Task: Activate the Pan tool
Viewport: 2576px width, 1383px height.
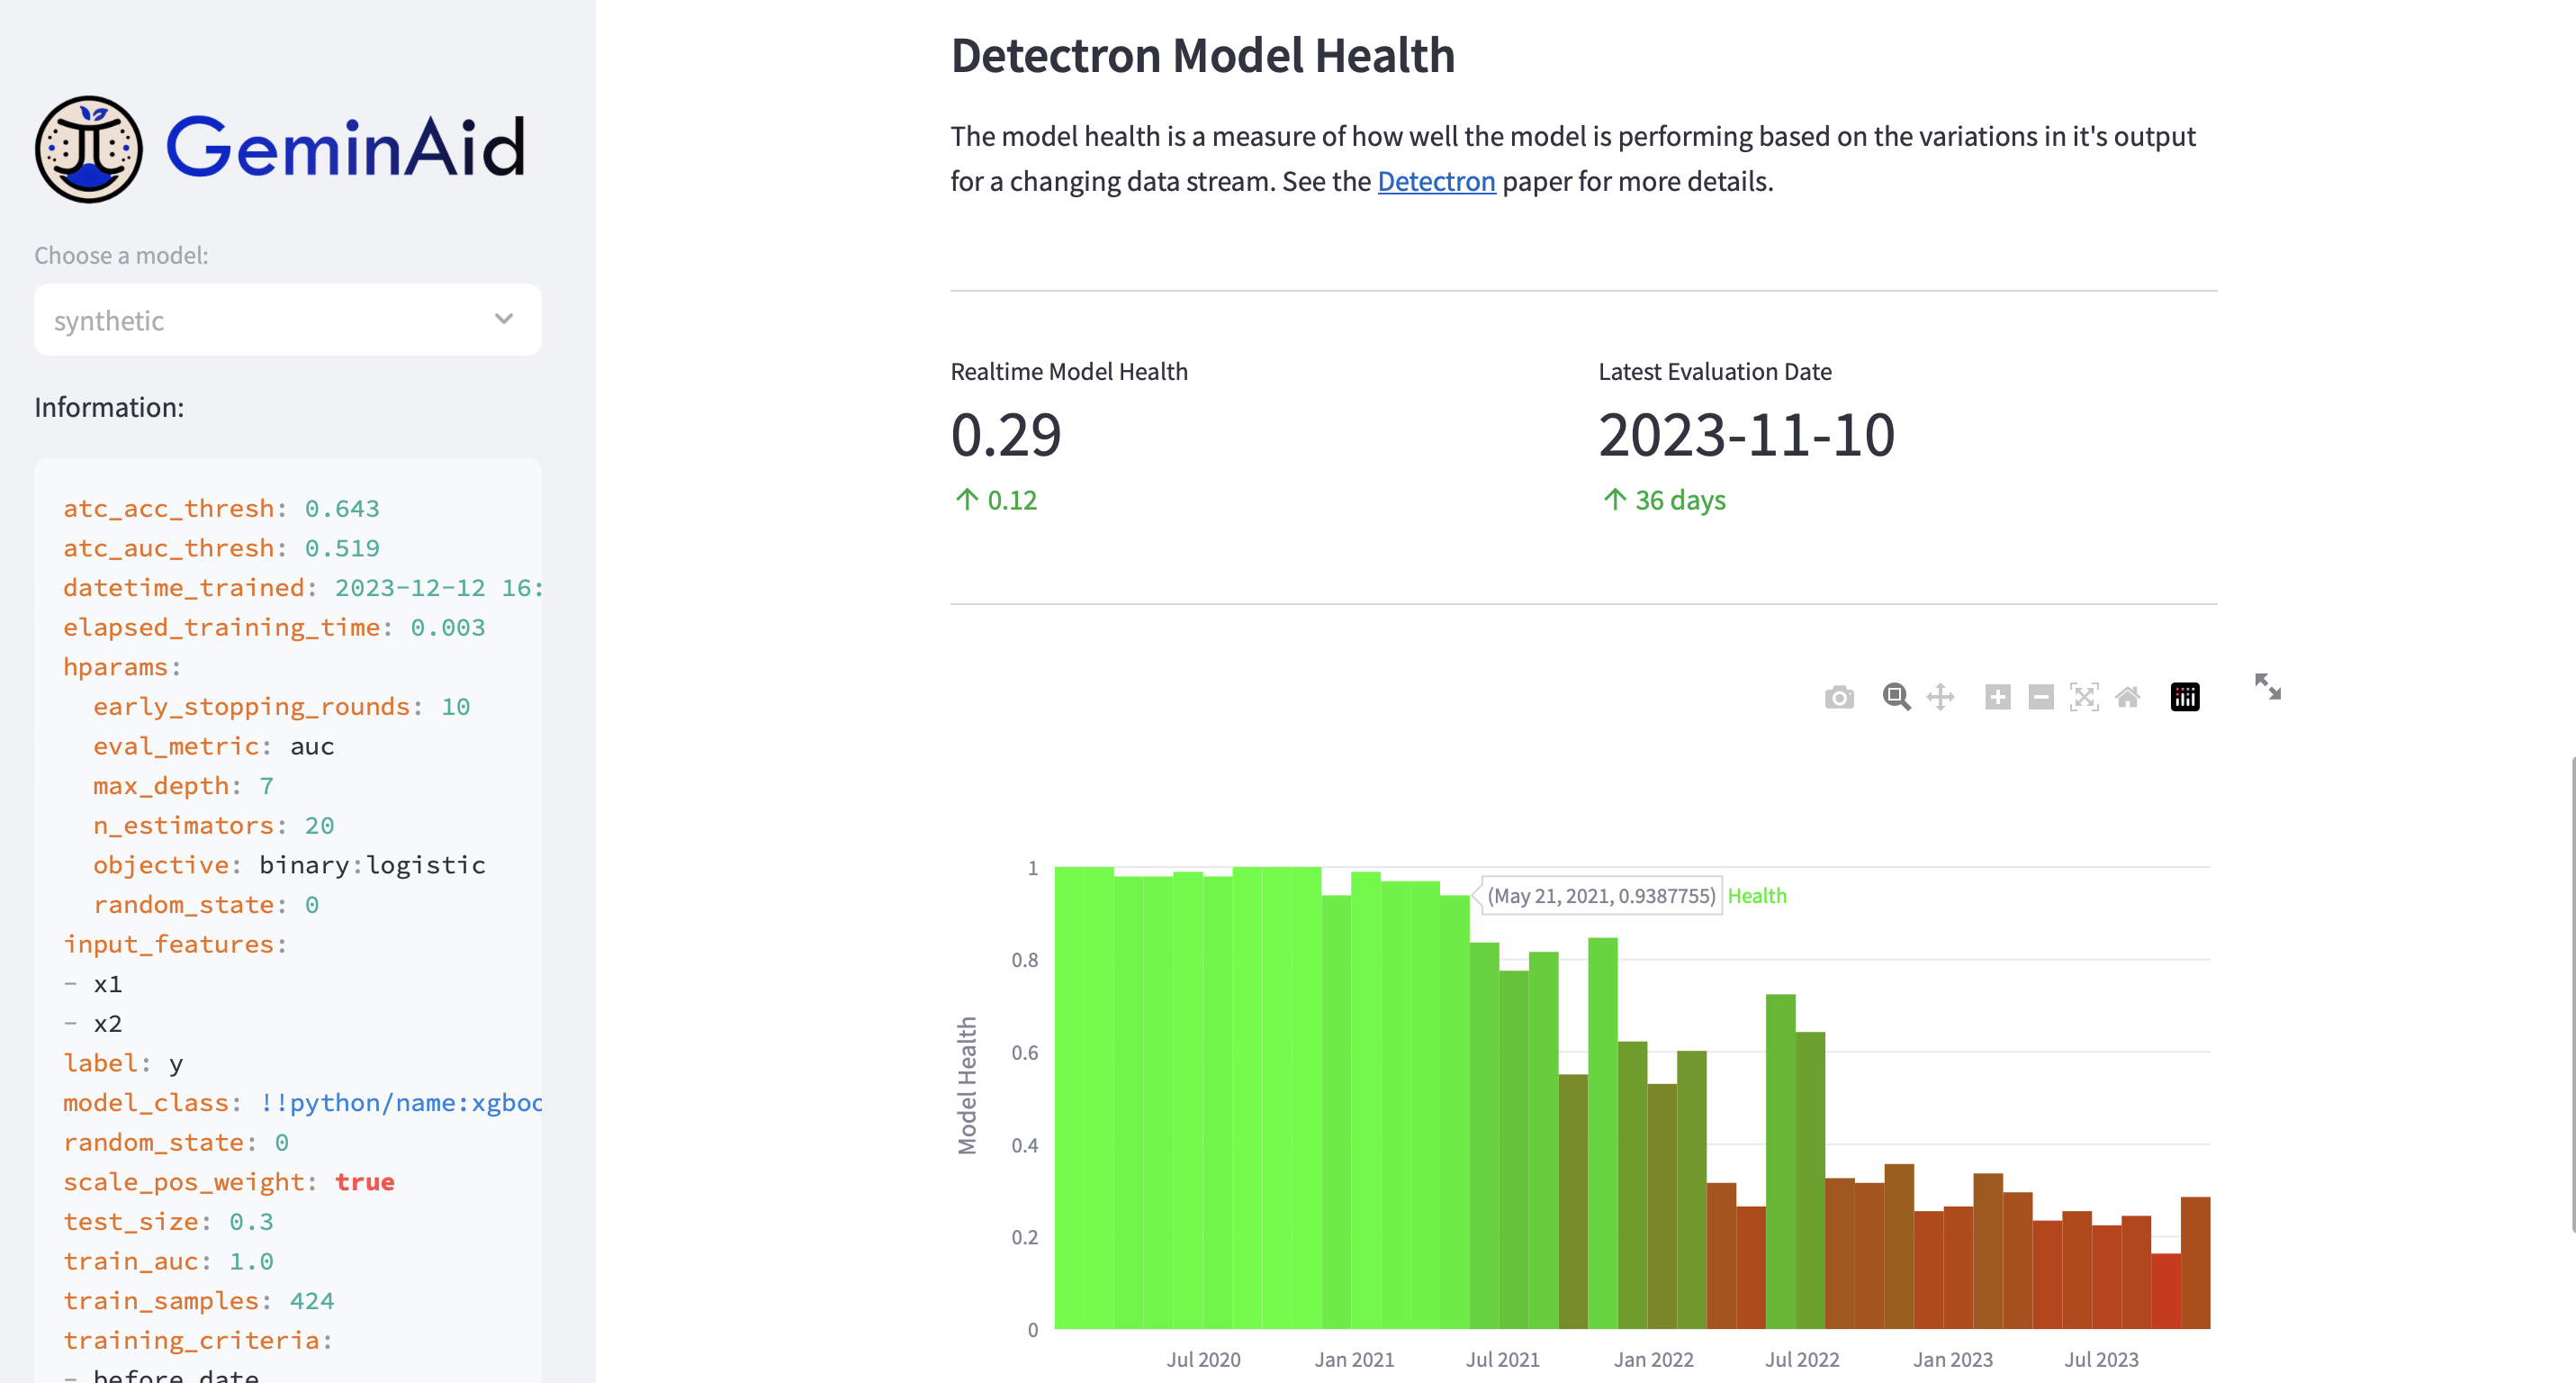Action: 1940,697
